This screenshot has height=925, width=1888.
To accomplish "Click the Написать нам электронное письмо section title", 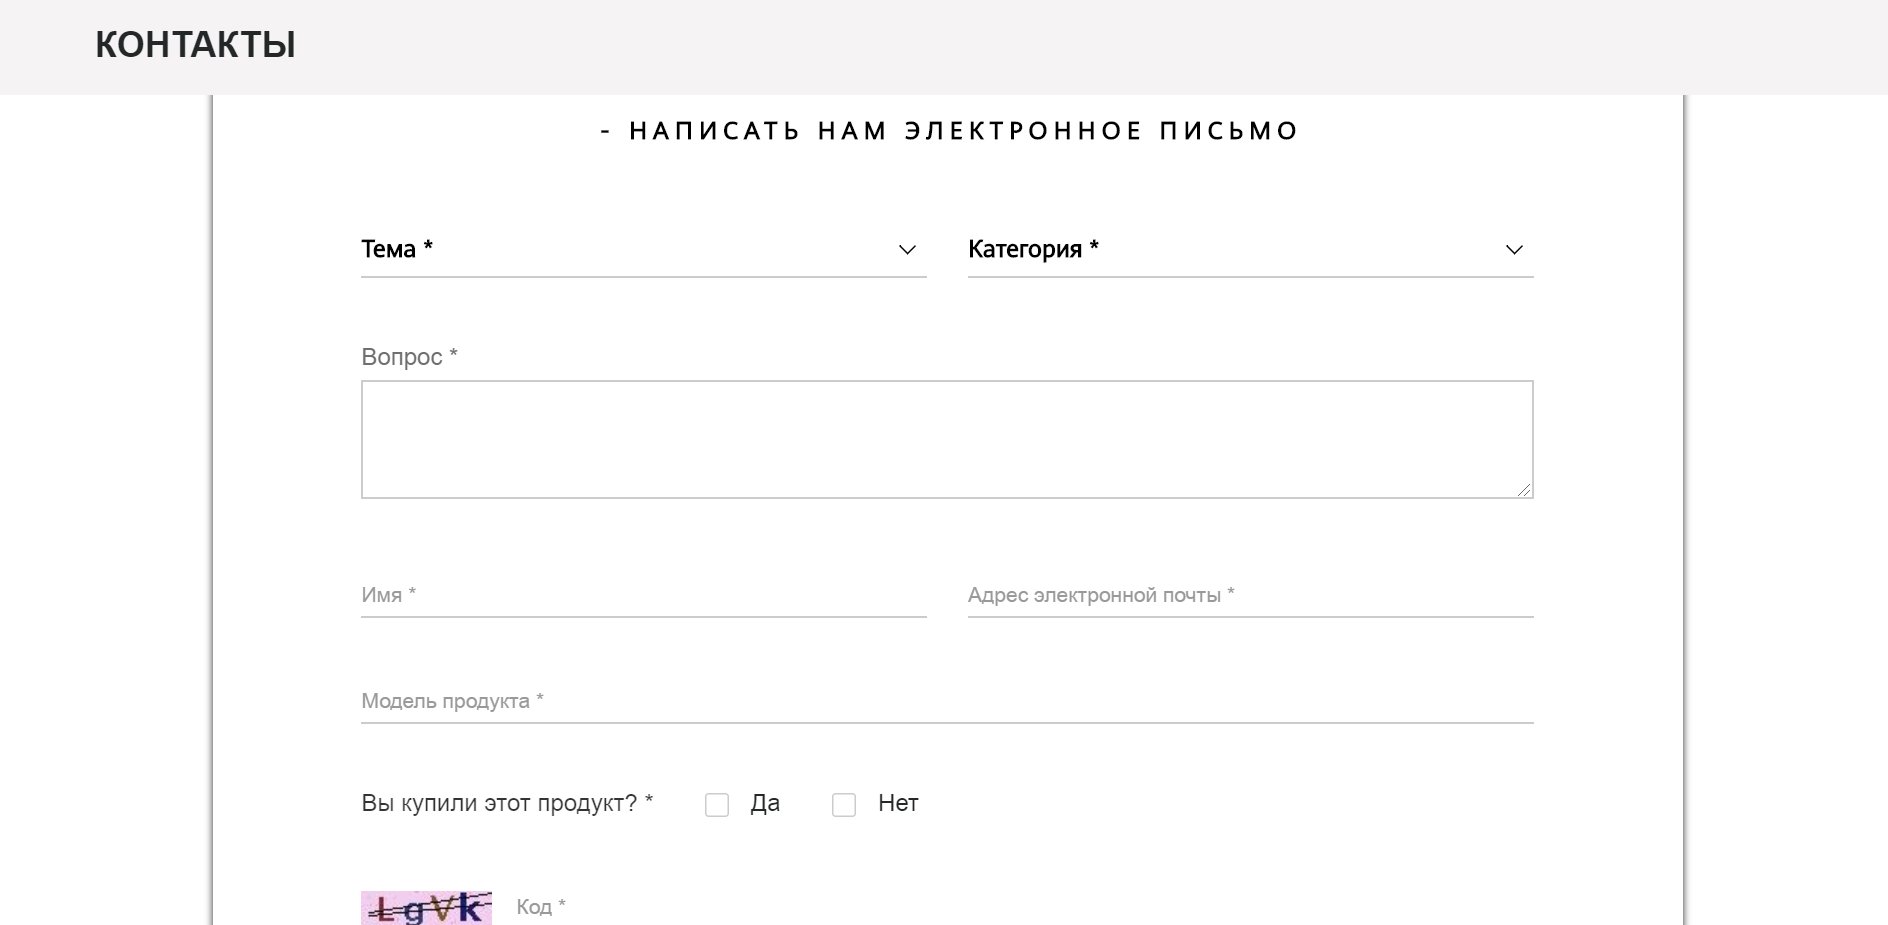I will (949, 131).
